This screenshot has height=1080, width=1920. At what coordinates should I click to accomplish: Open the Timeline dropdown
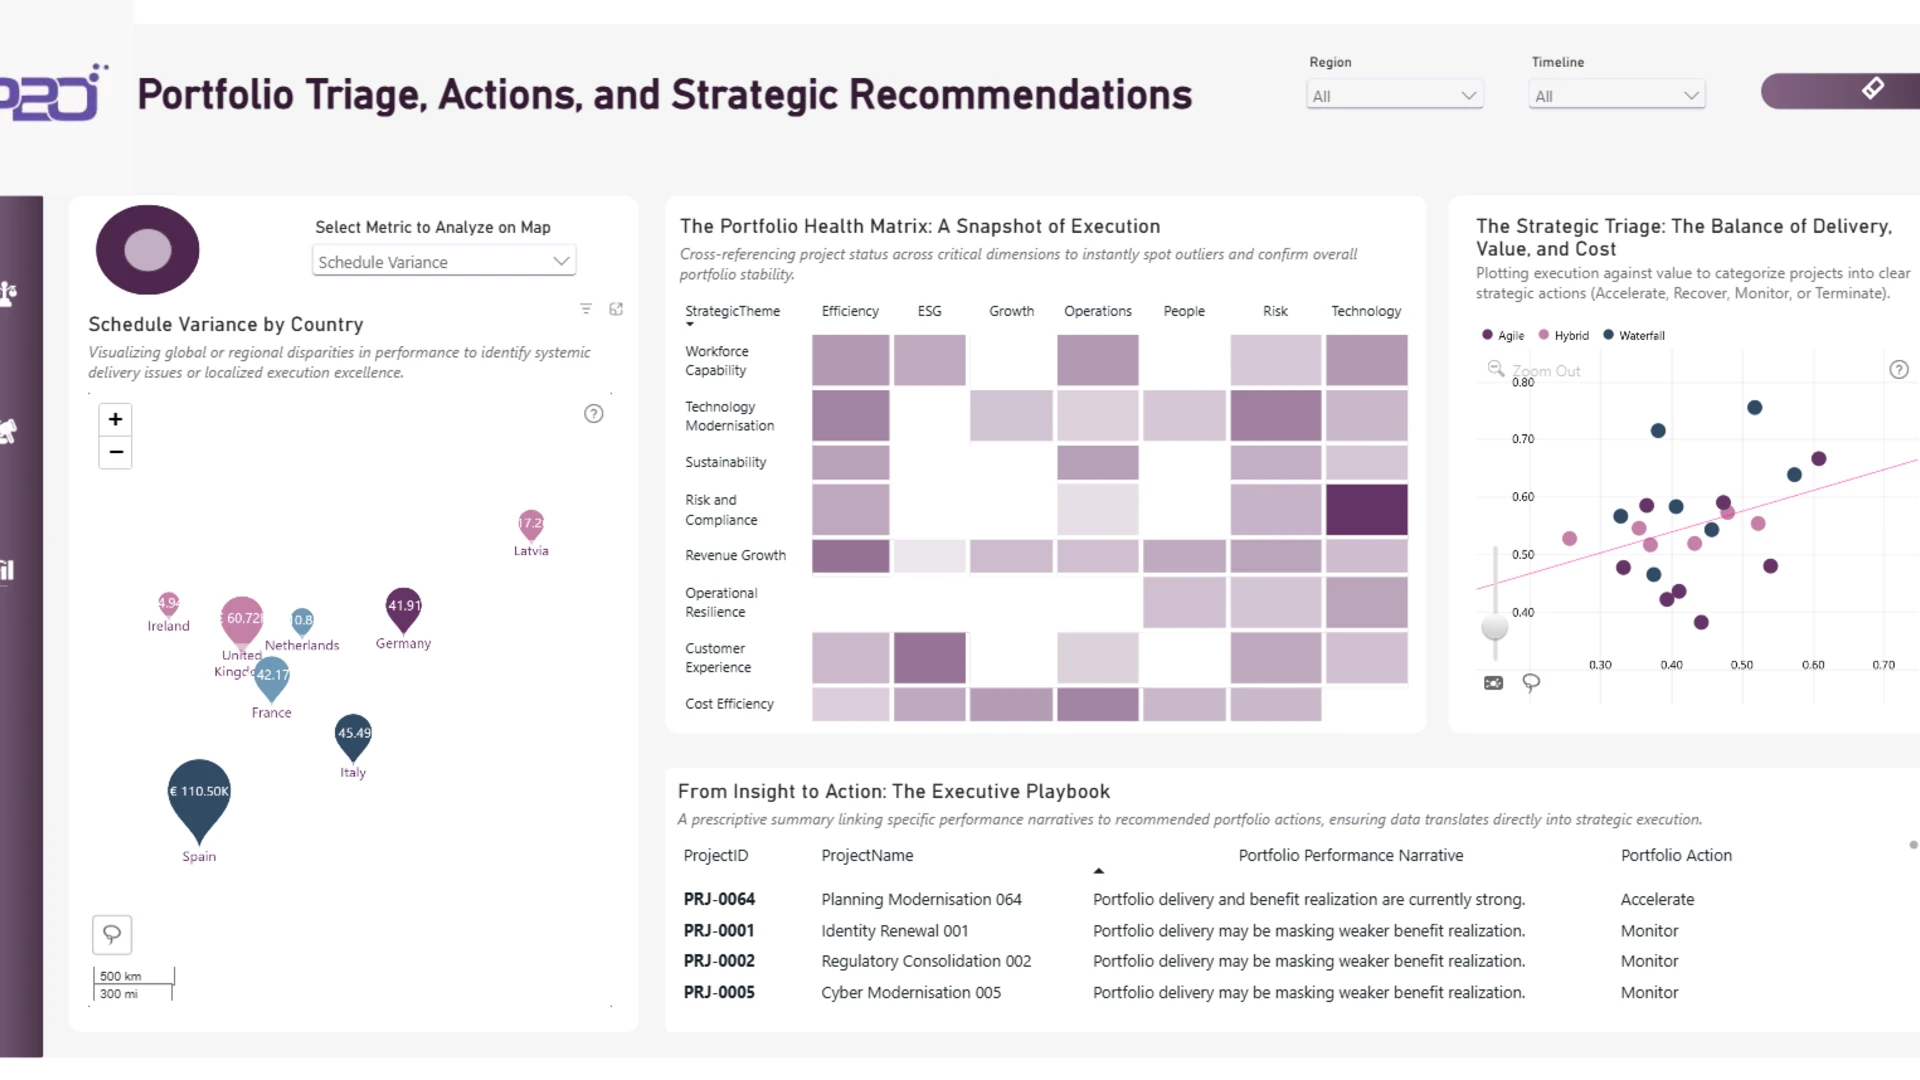(1616, 96)
